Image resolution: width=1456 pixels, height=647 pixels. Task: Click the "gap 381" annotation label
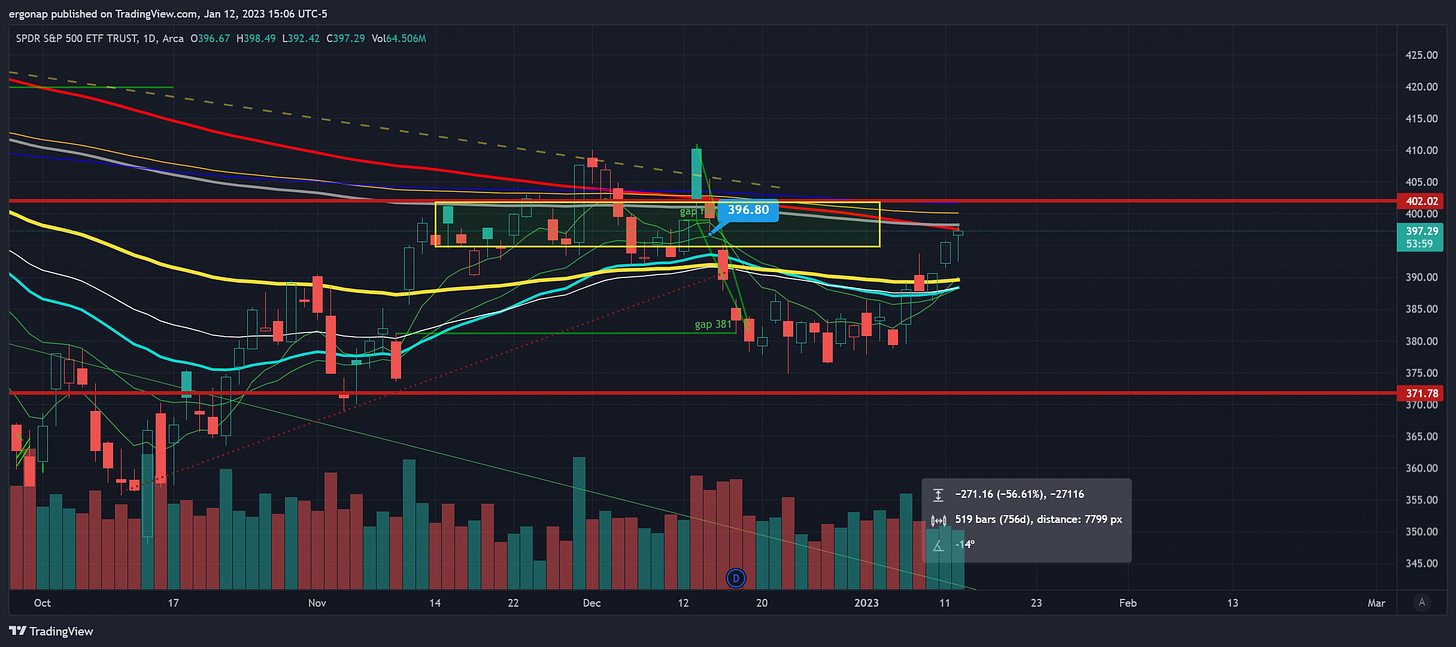pyautogui.click(x=714, y=325)
